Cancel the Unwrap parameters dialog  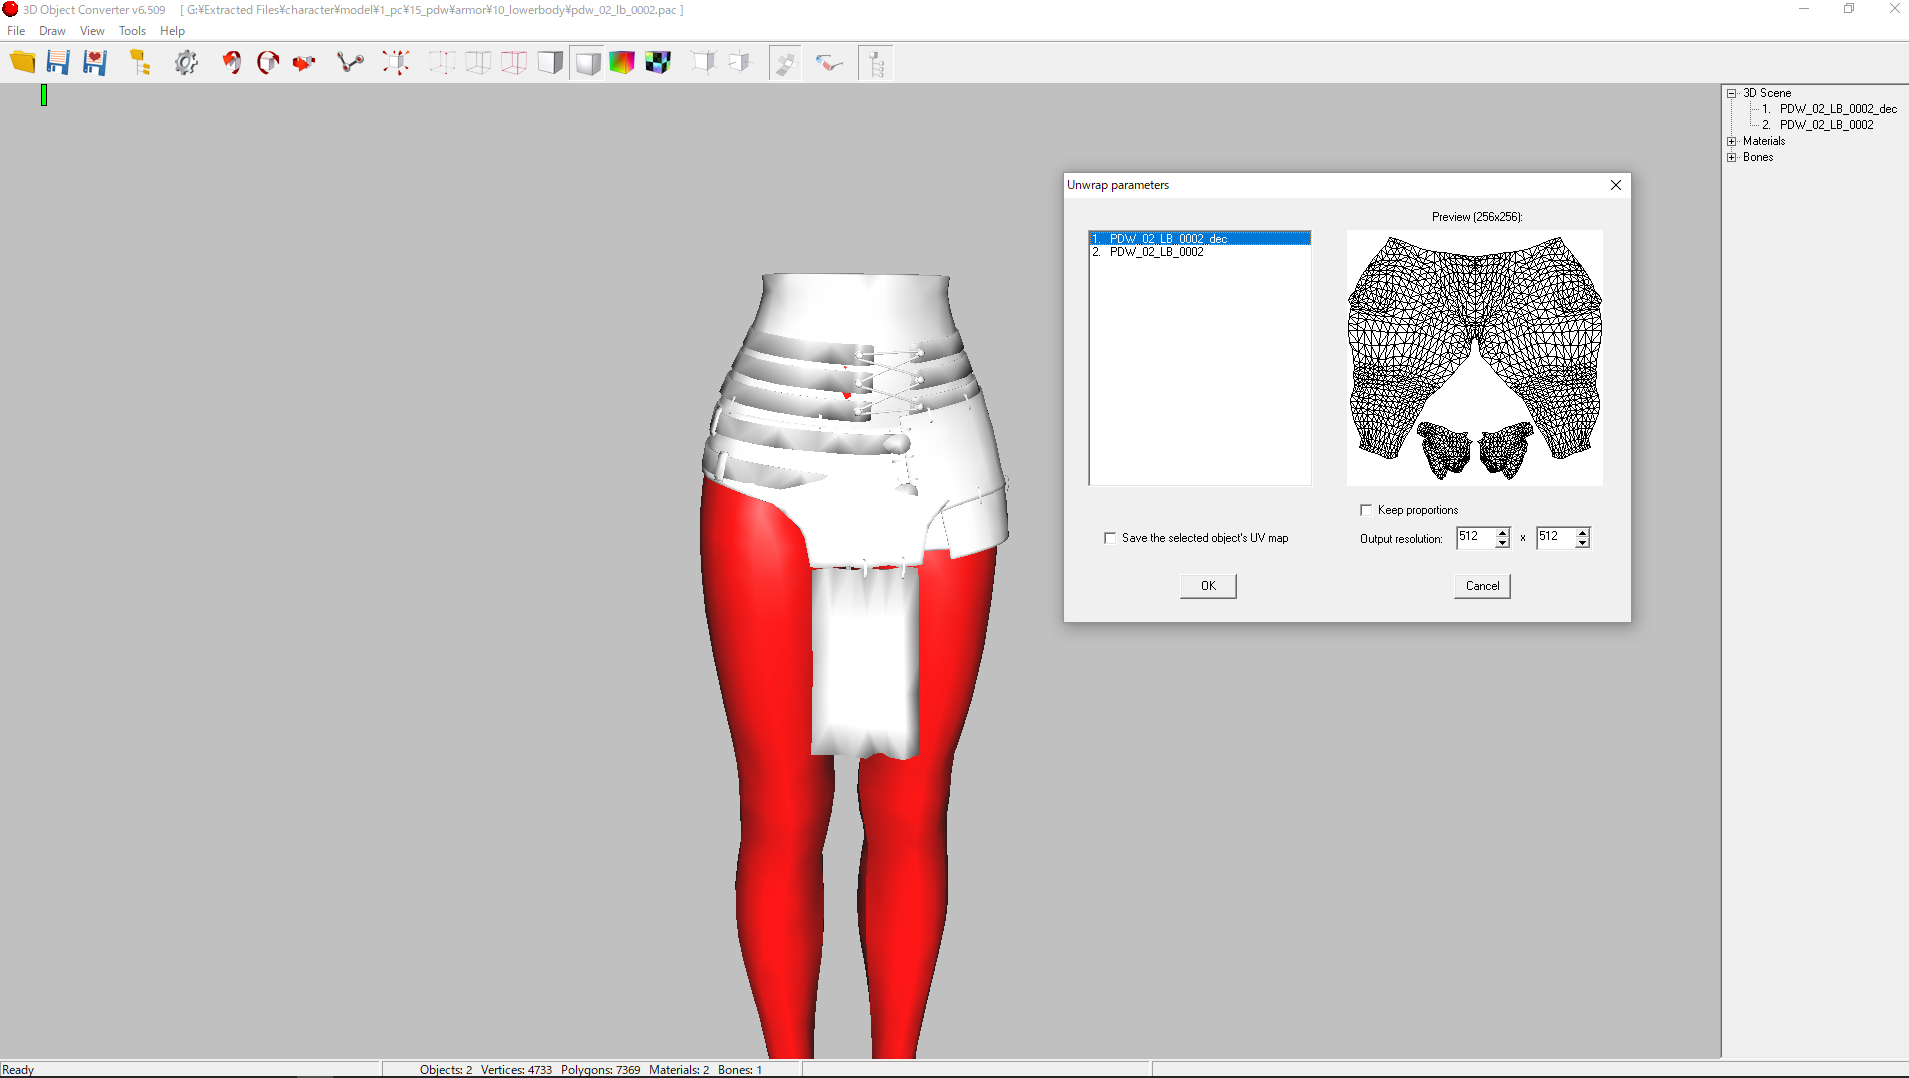(1482, 586)
